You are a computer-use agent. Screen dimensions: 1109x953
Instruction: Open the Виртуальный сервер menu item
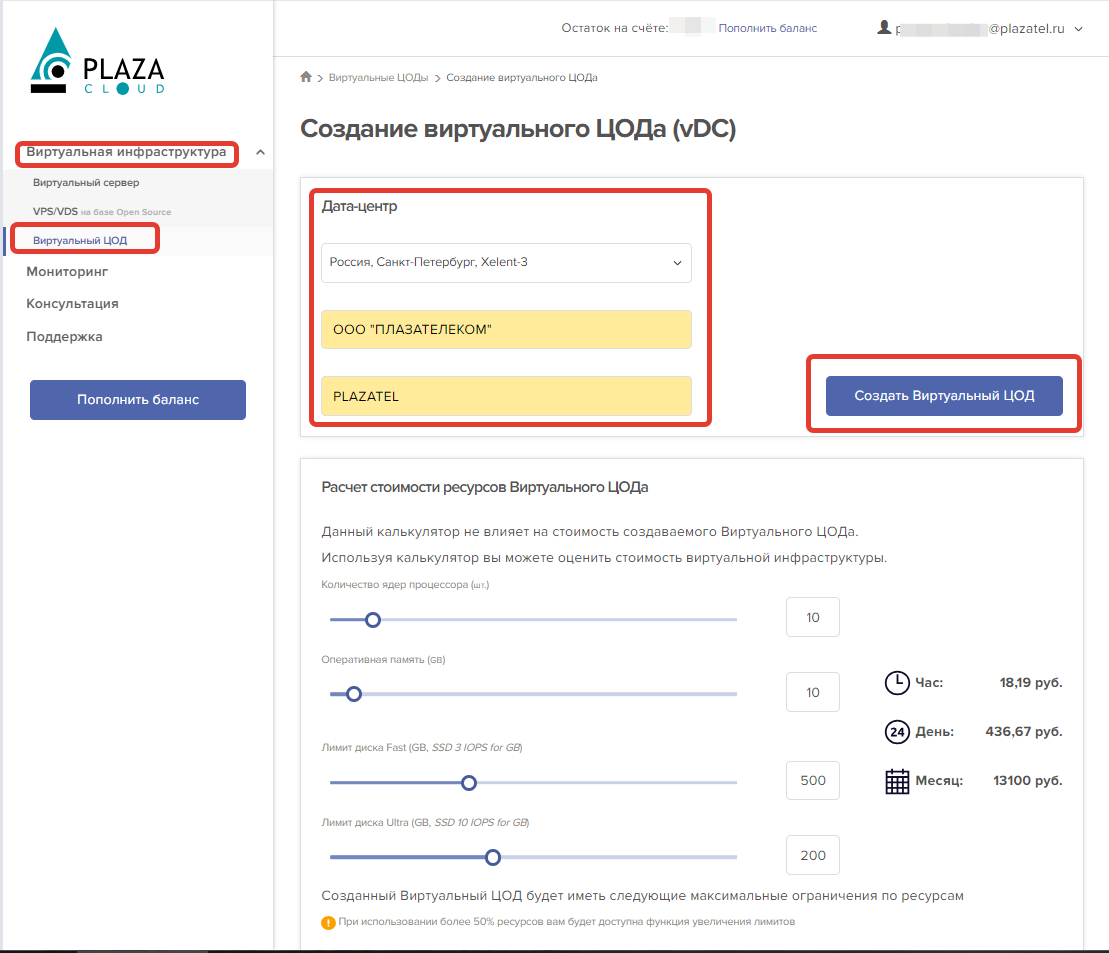tap(86, 183)
